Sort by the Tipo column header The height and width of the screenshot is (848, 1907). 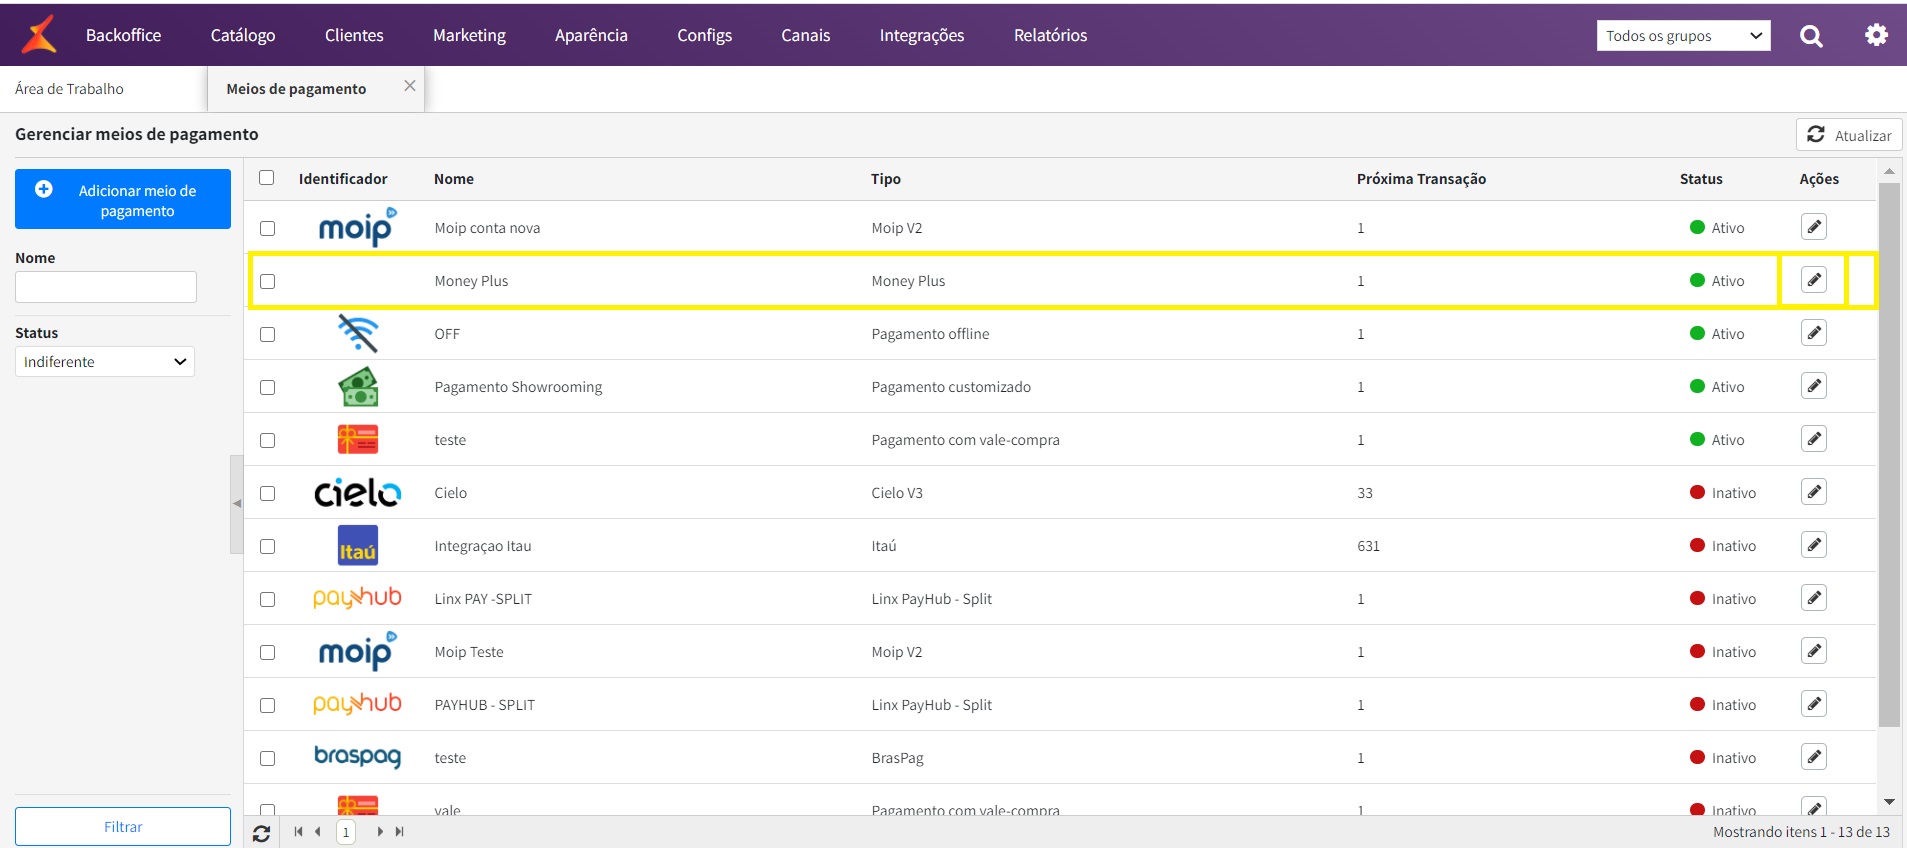886,179
